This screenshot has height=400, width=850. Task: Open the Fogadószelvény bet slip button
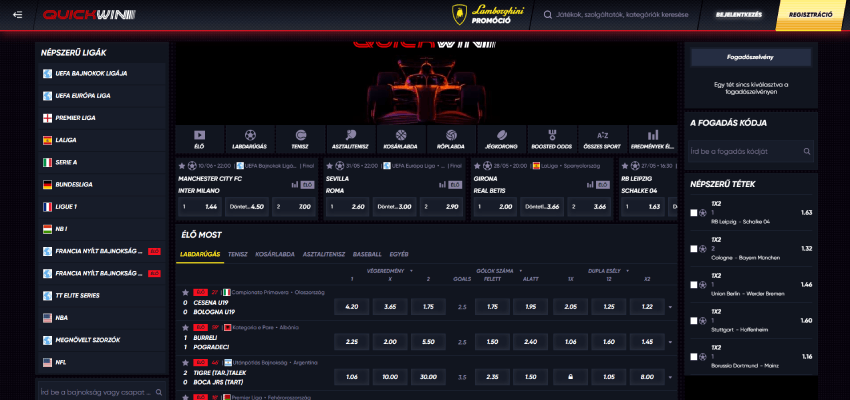(x=751, y=57)
